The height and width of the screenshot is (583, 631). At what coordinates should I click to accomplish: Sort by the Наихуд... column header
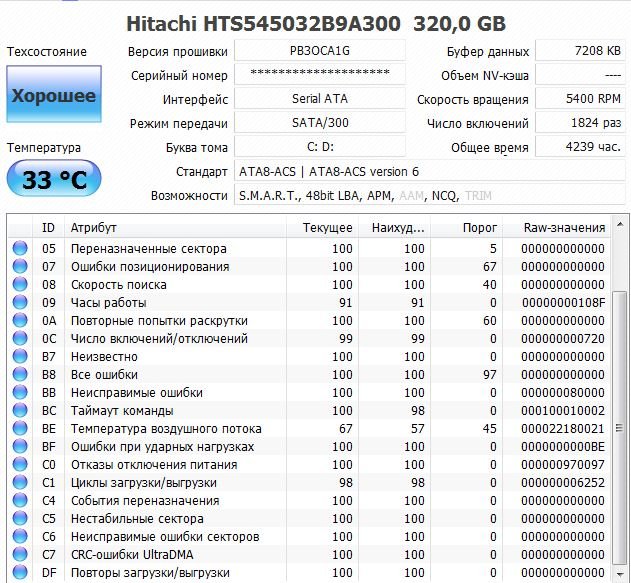pyautogui.click(x=394, y=228)
